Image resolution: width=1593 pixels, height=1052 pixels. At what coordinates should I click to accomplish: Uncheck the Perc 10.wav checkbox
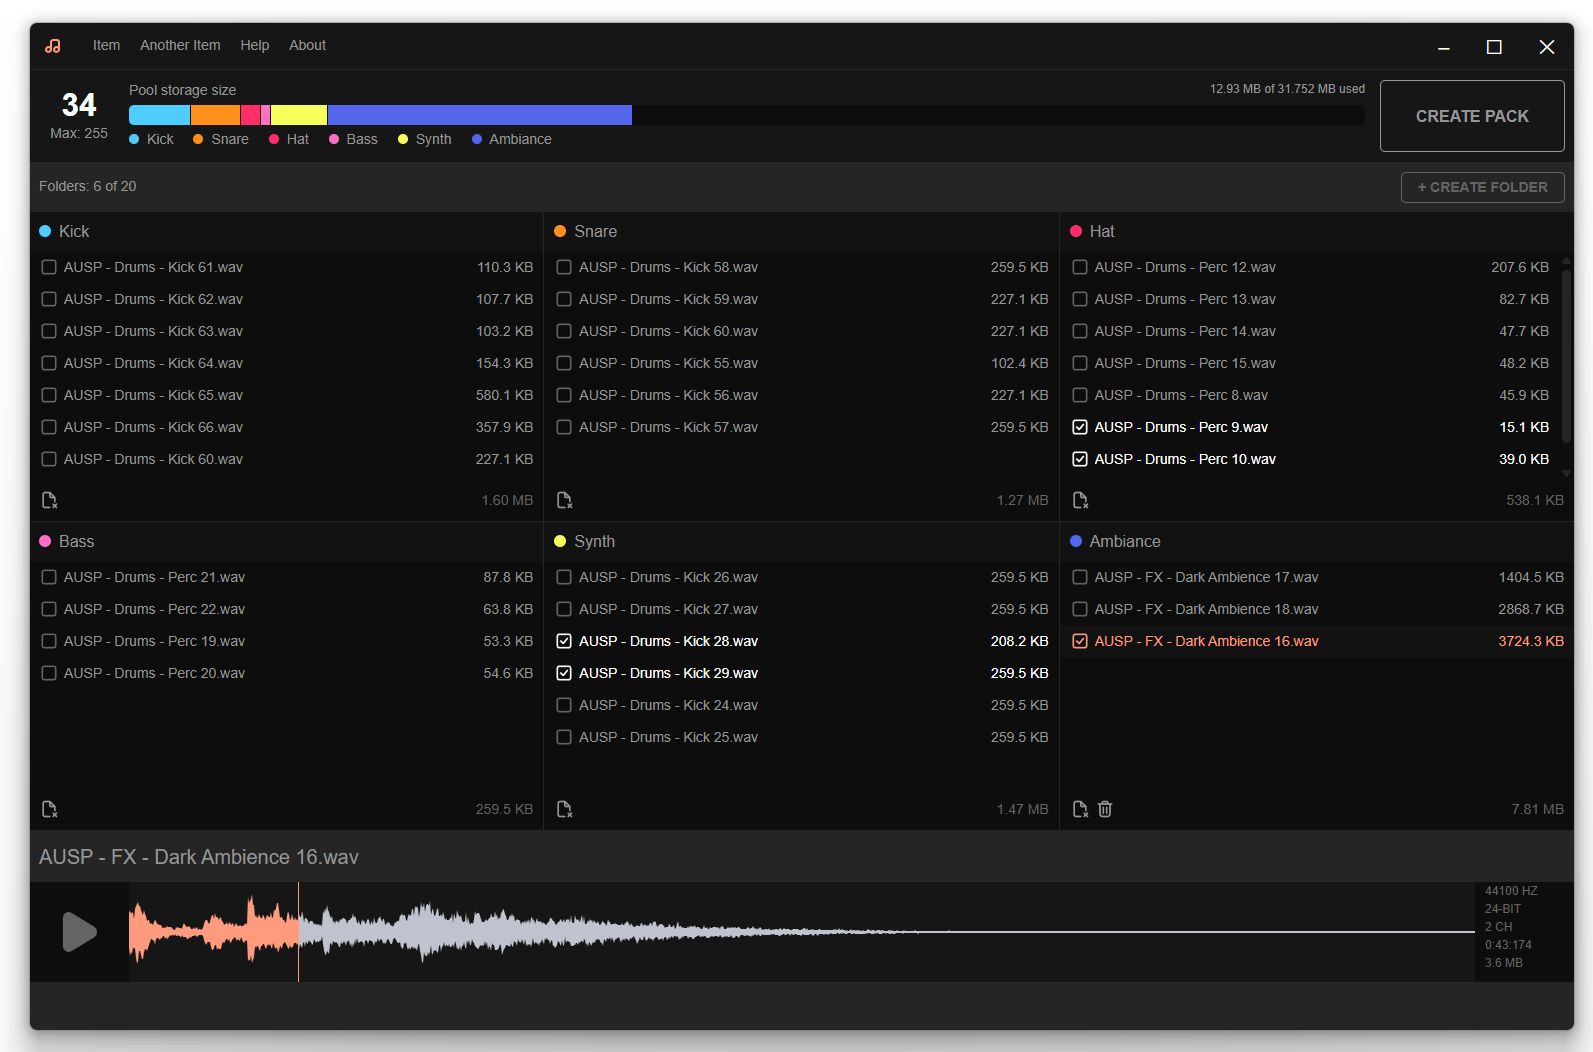pyautogui.click(x=1080, y=459)
